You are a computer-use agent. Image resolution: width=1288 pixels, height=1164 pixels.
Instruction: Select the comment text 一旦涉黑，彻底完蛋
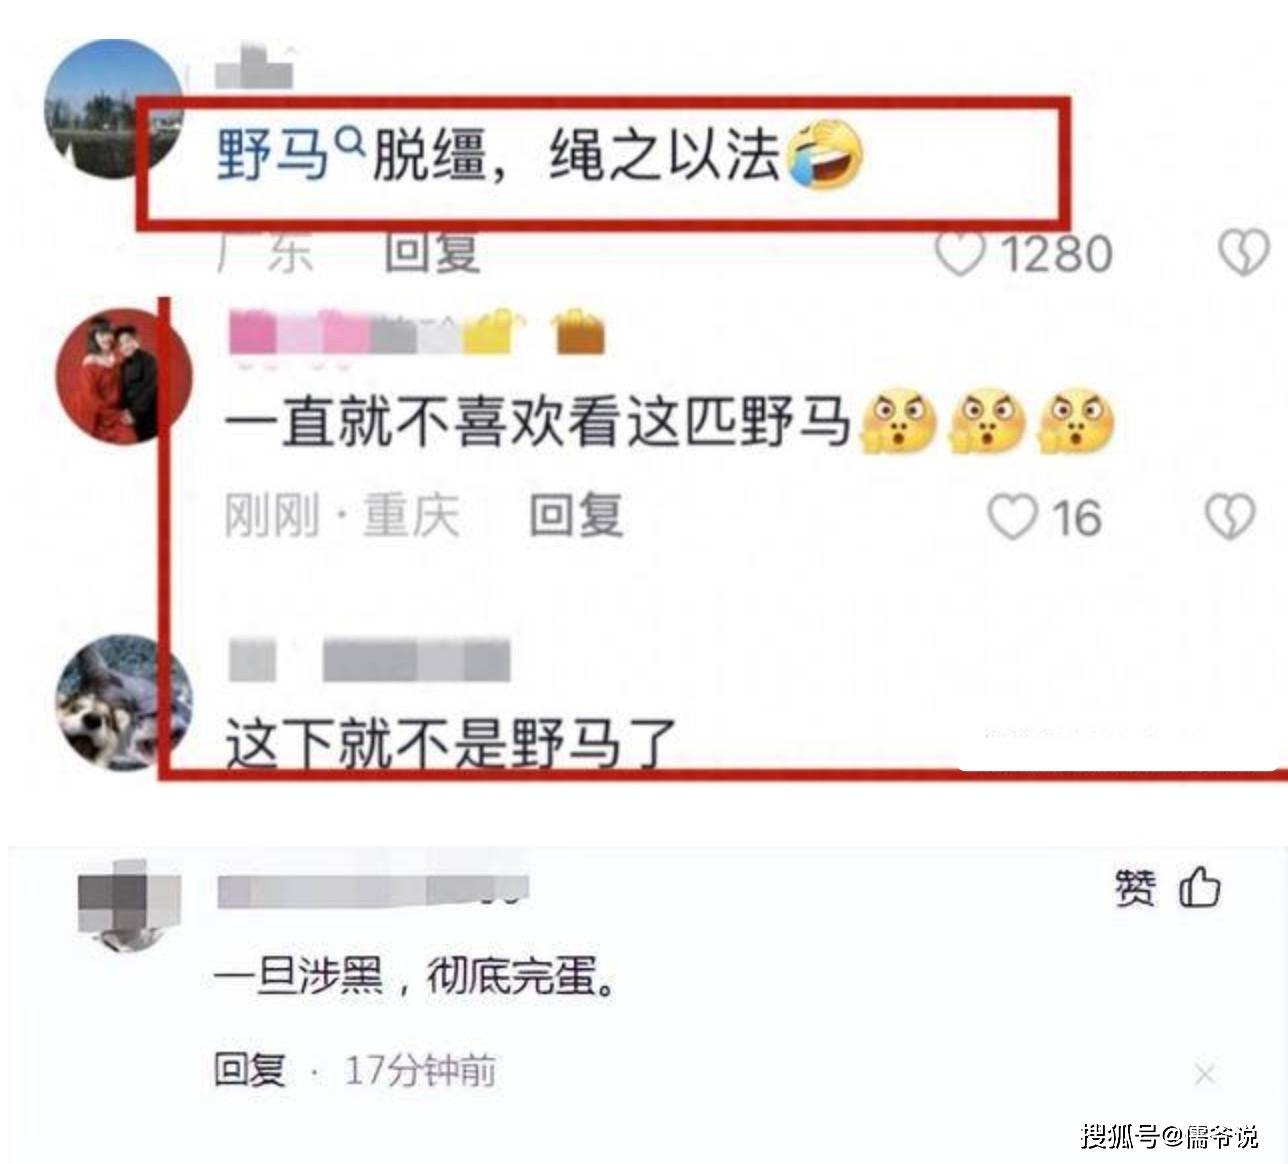click(x=415, y=977)
